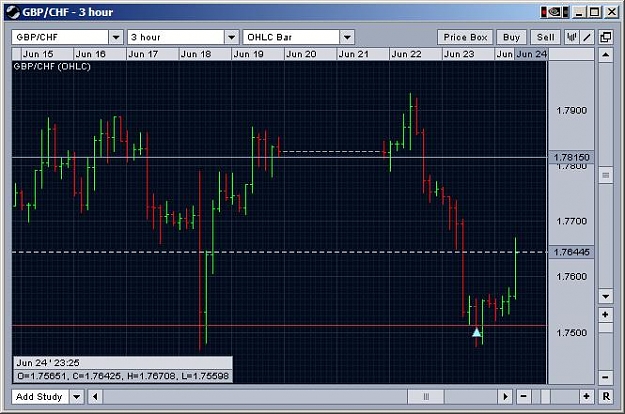Click the application logo in title bar
The image size is (625, 414).
pyautogui.click(x=13, y=12)
